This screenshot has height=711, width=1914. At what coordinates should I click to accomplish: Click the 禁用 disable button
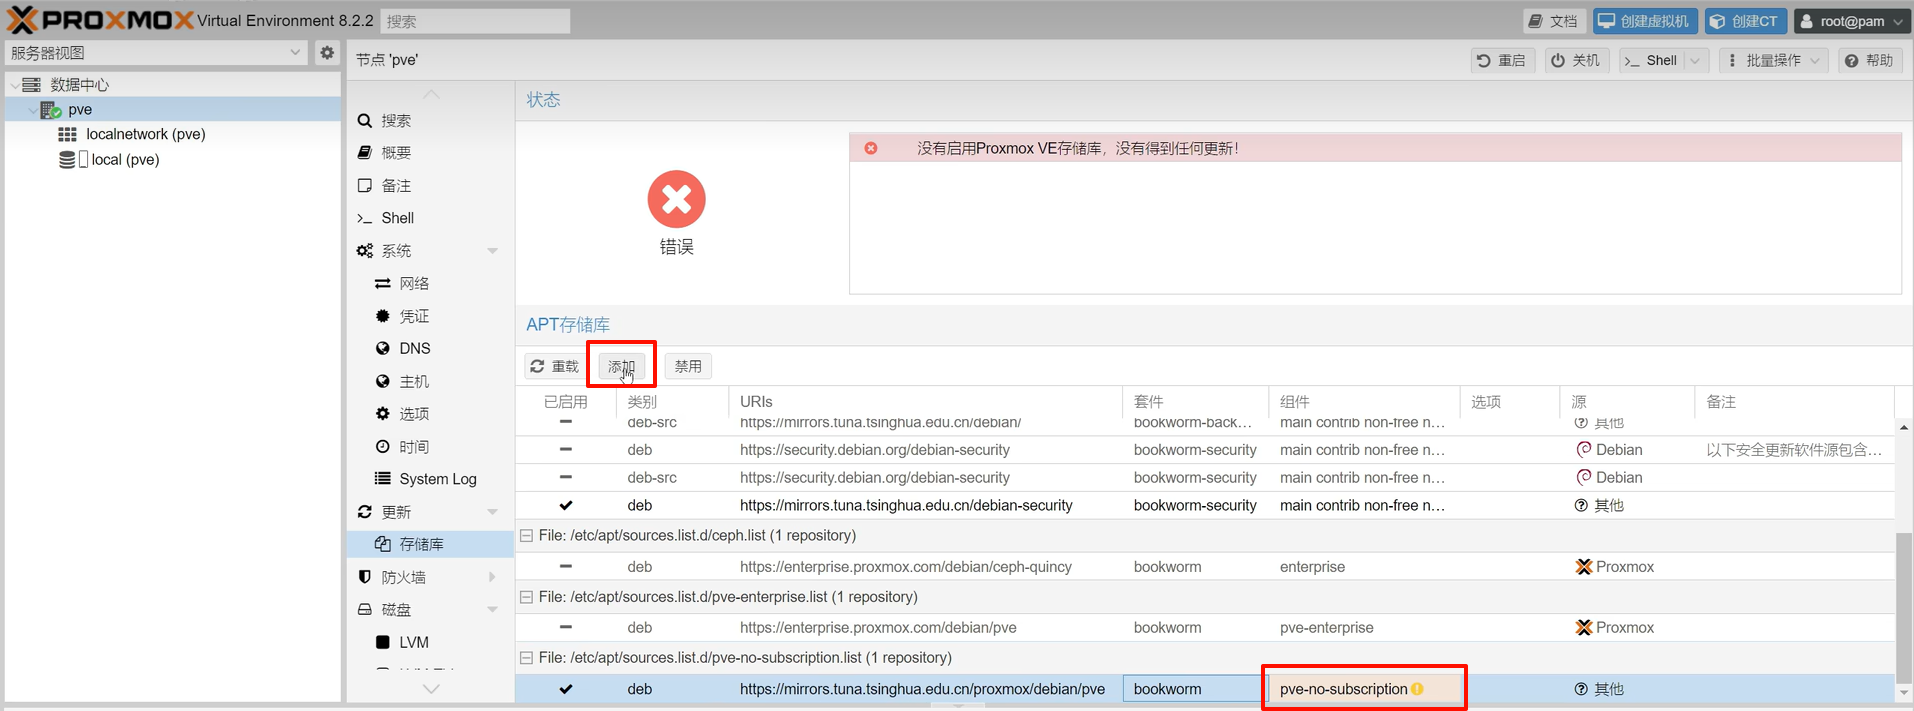click(688, 366)
